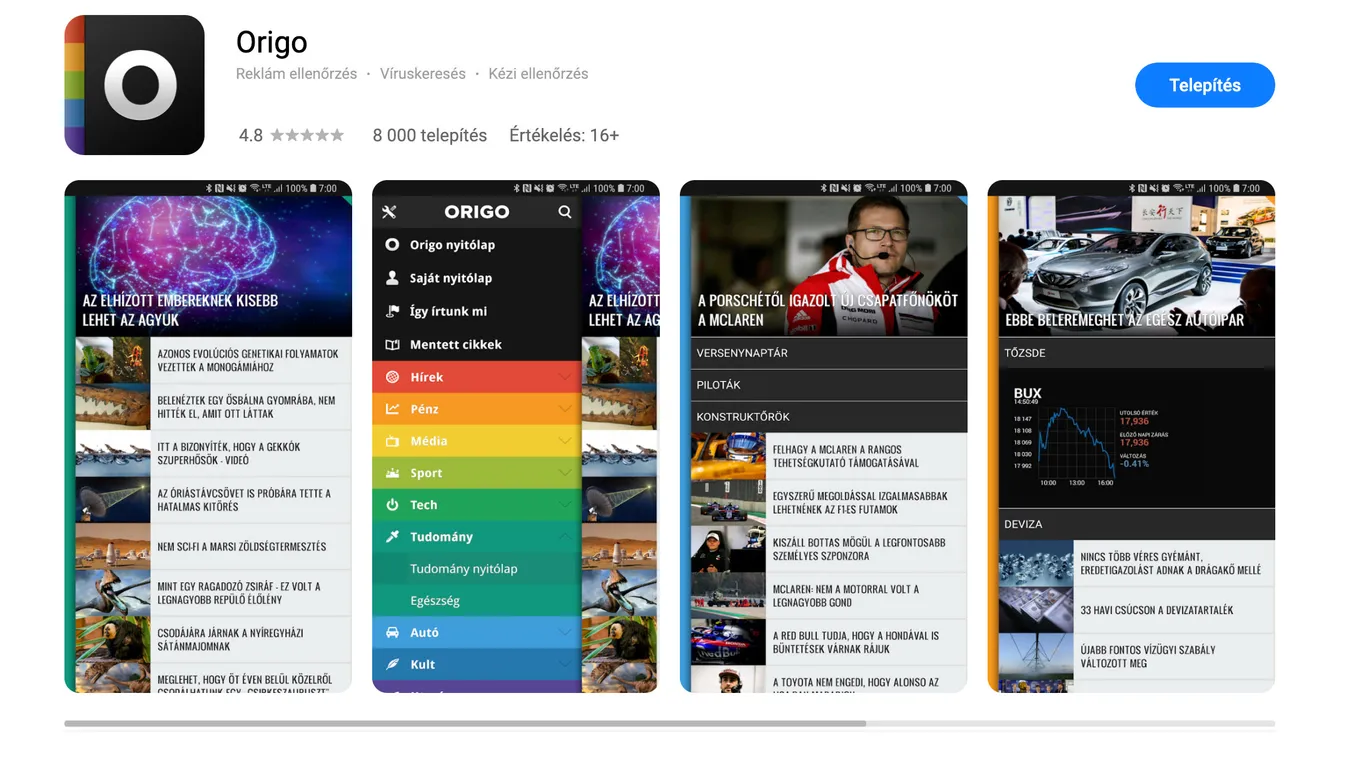
Task: Click the KONSTRUKTŐRÖK section header
Action: click(x=829, y=417)
